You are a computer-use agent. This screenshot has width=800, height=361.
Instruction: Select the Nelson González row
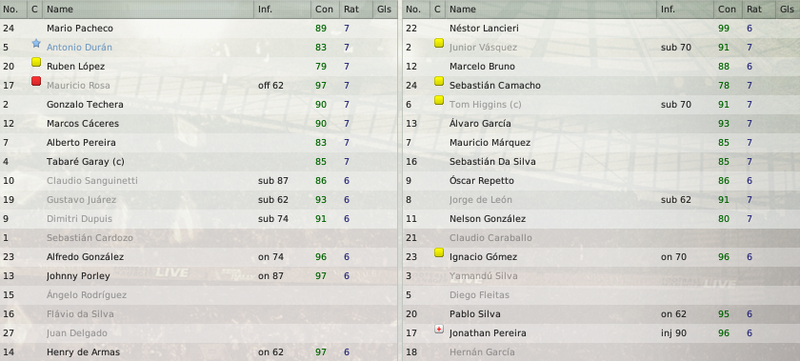601,219
